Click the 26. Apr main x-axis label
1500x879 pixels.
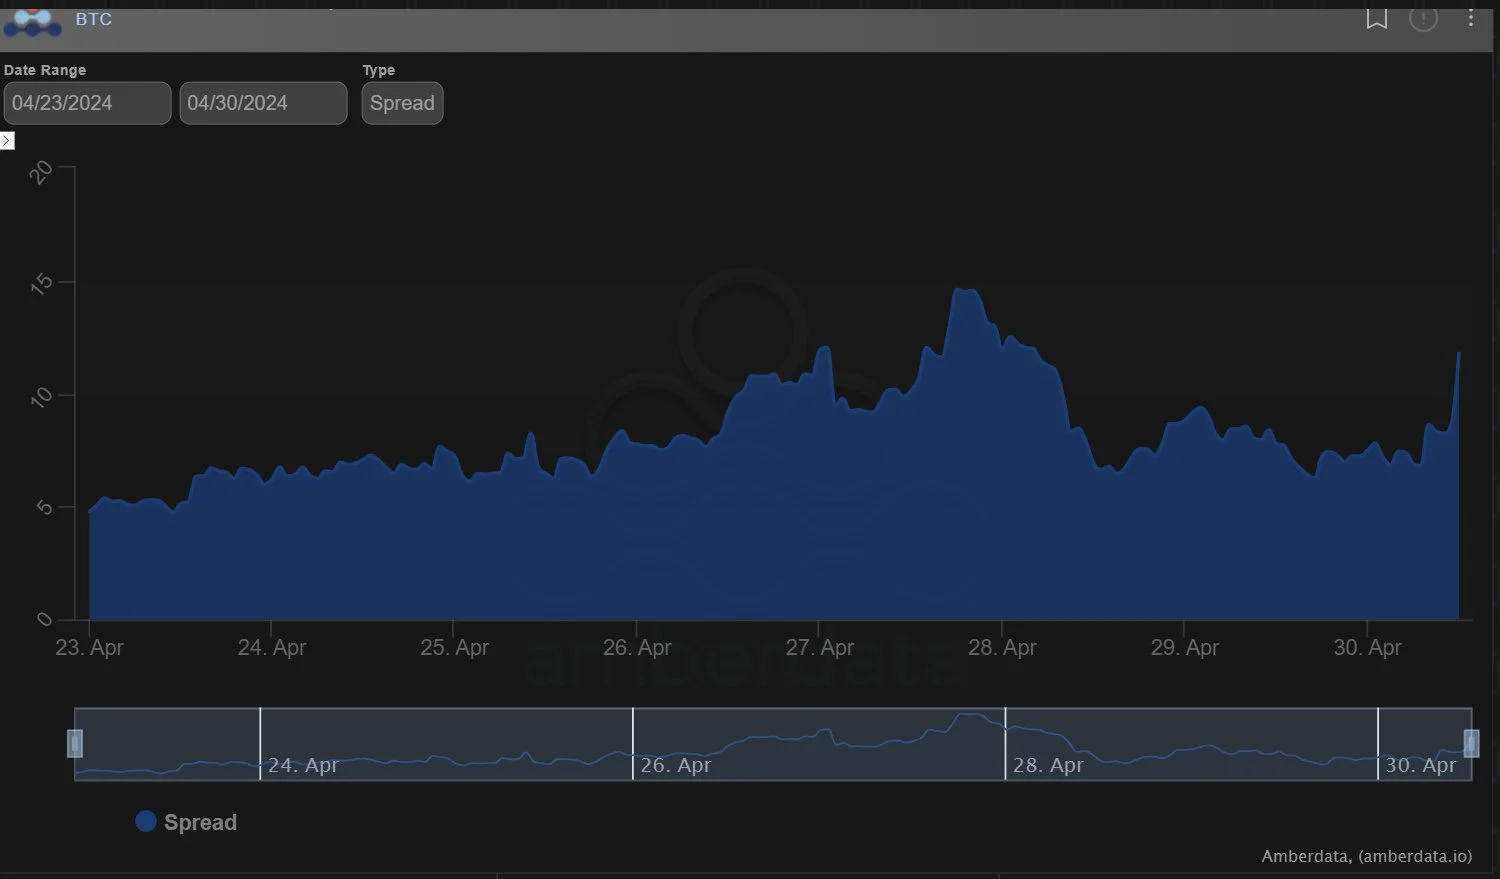637,647
